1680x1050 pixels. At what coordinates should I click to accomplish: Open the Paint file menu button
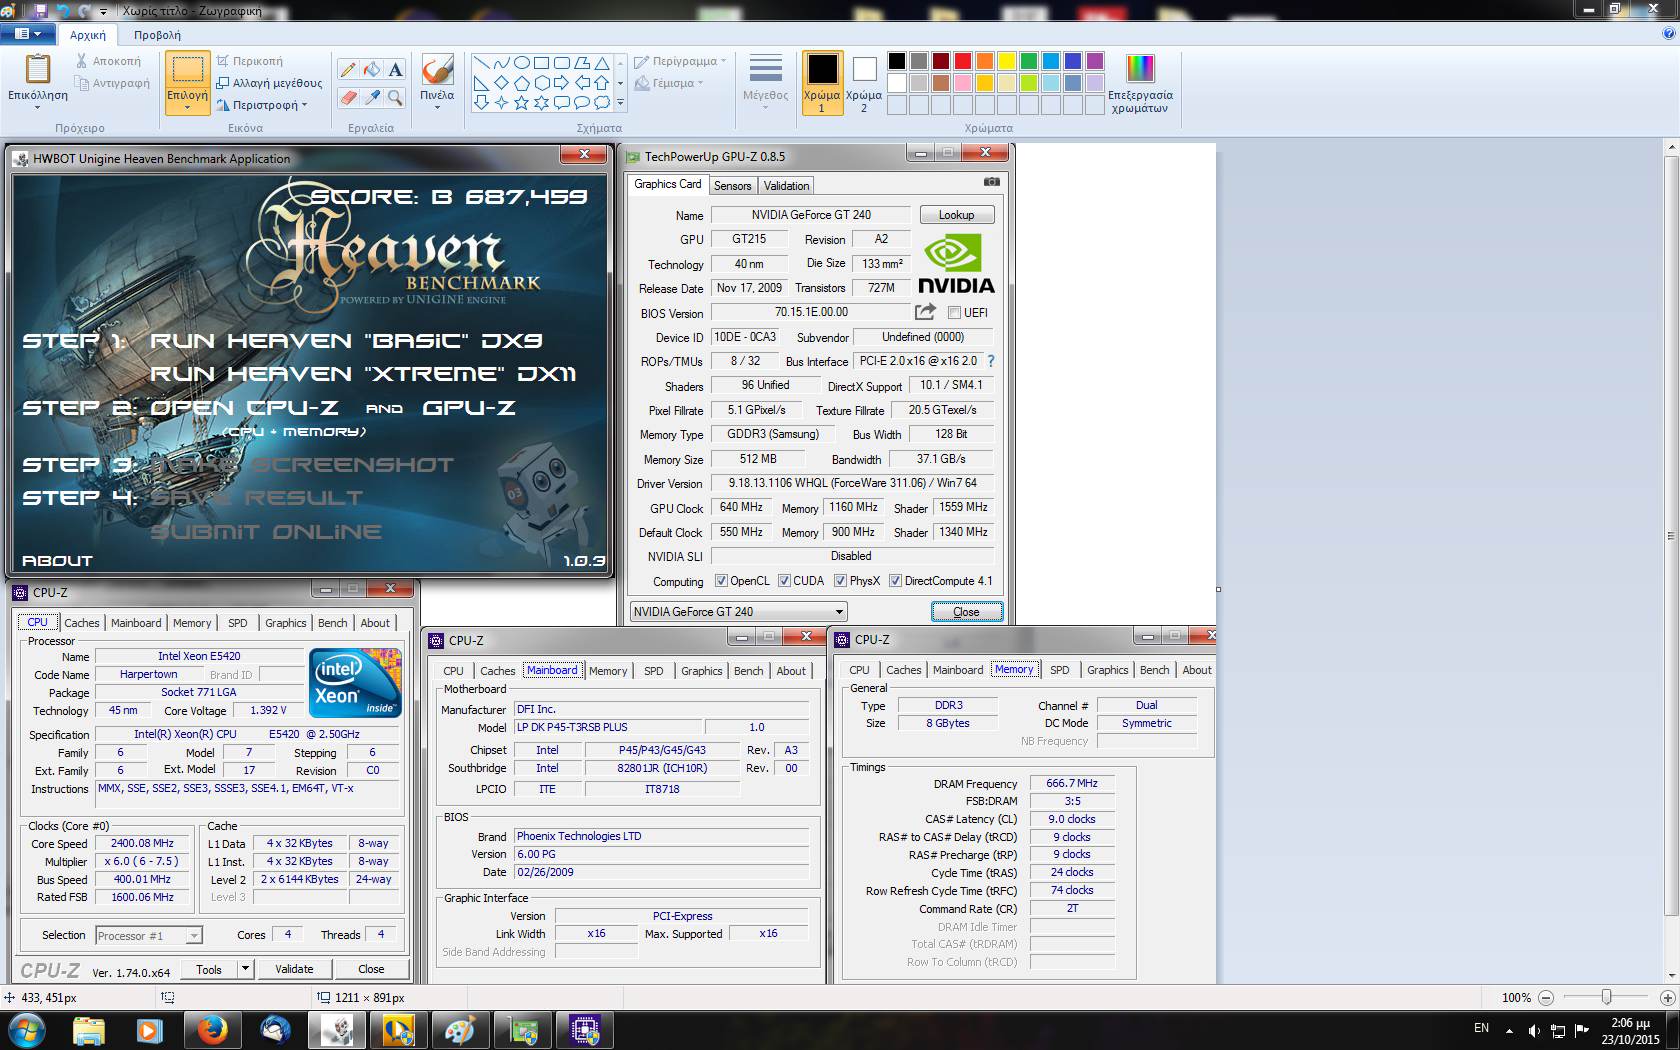pyautogui.click(x=27, y=33)
